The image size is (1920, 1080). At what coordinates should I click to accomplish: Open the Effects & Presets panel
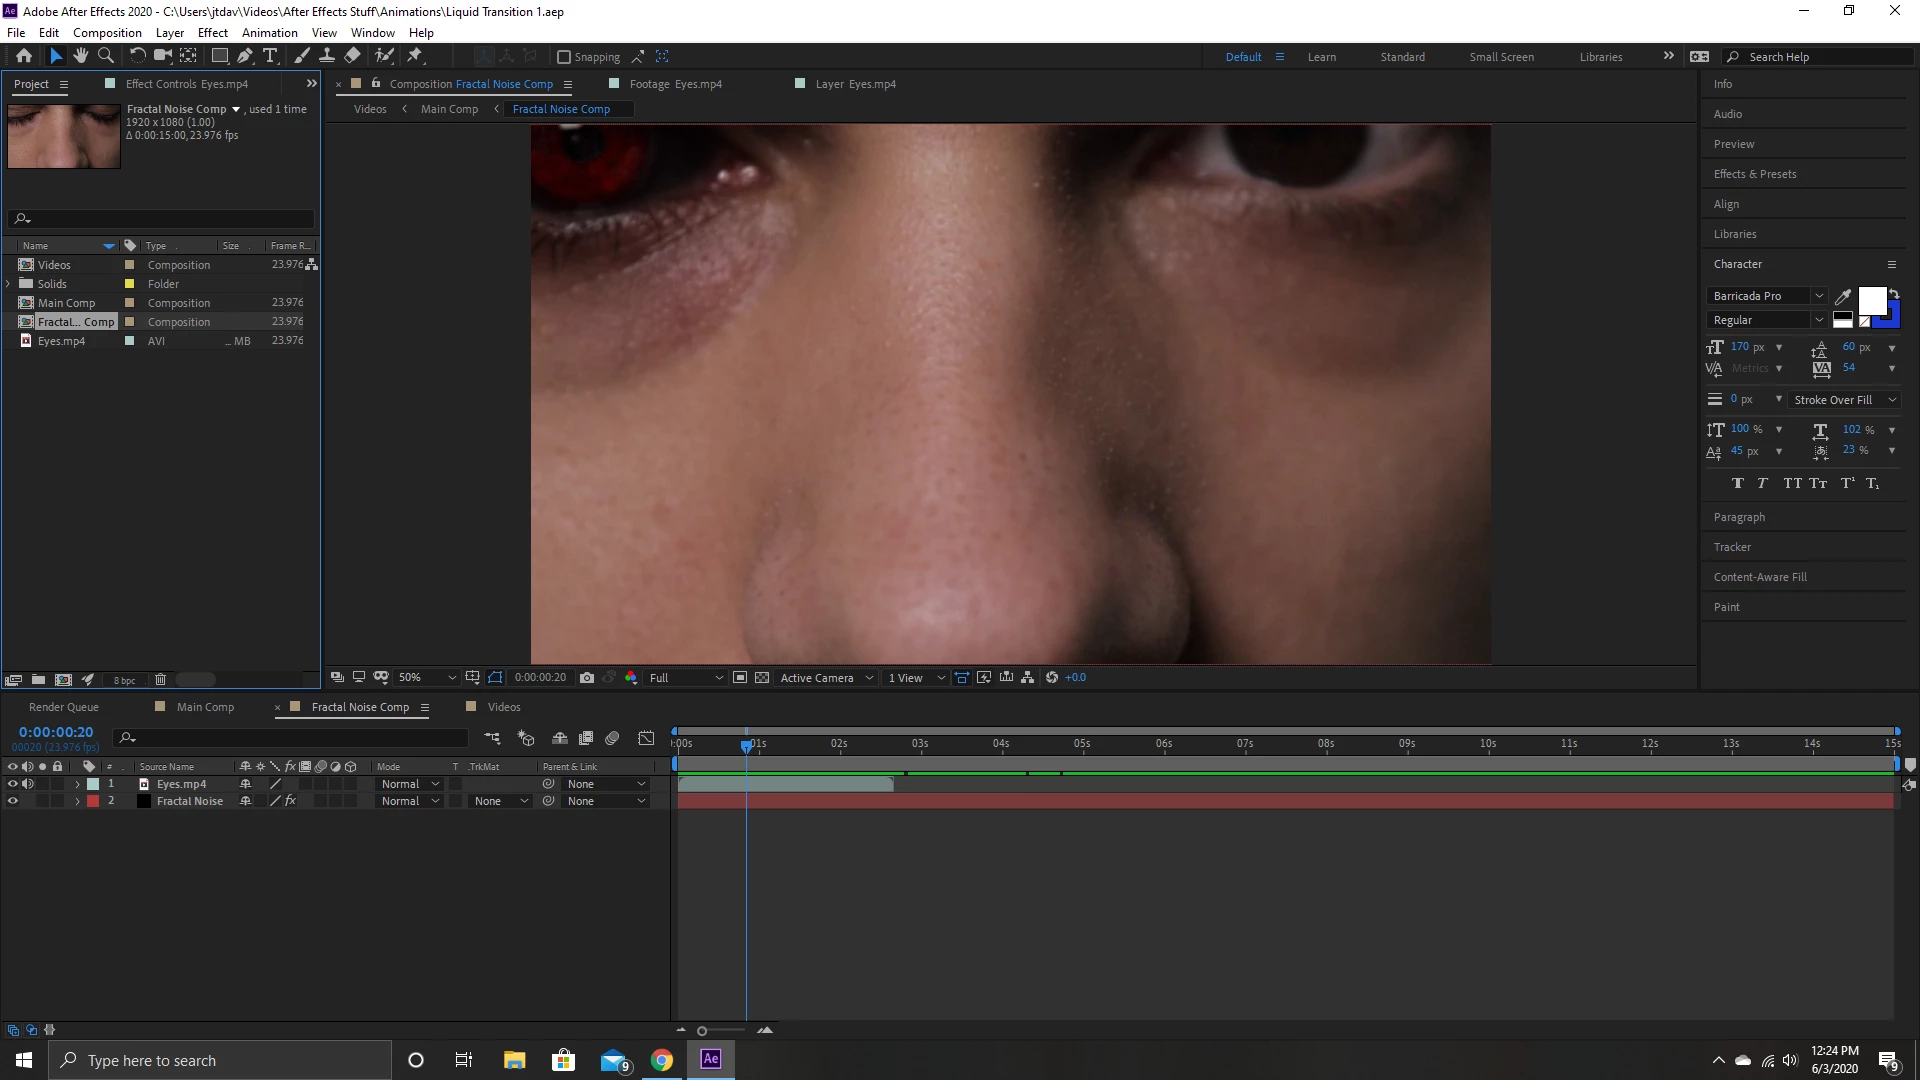pos(1755,174)
